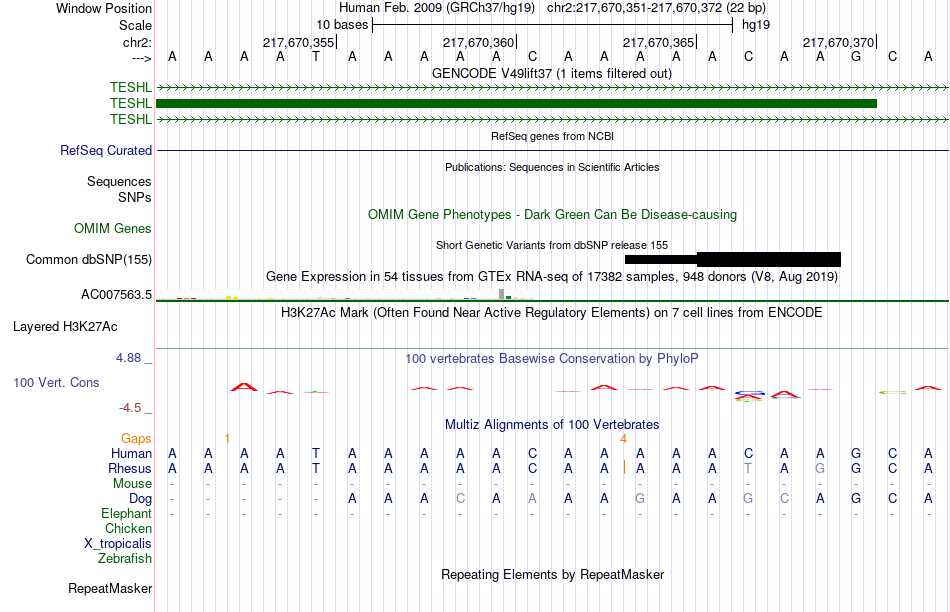This screenshot has height=612, width=950.
Task: Click the SNPs track label
Action: click(135, 198)
